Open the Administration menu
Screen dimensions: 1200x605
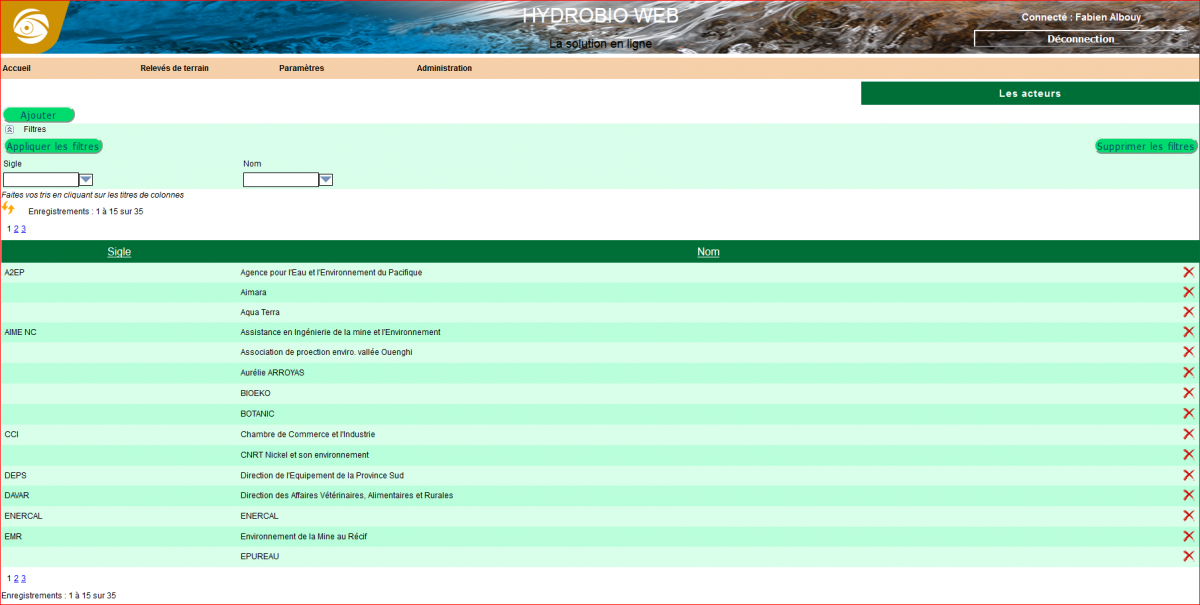click(444, 68)
